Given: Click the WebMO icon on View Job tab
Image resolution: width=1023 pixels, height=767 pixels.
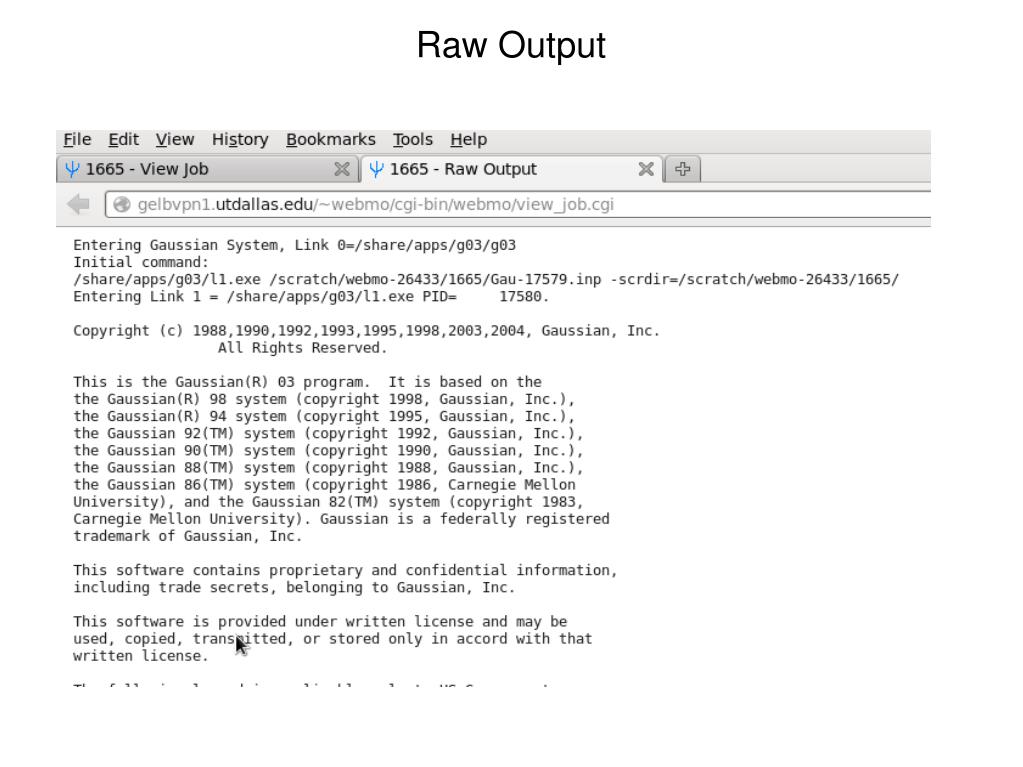Looking at the screenshot, I should (x=72, y=170).
